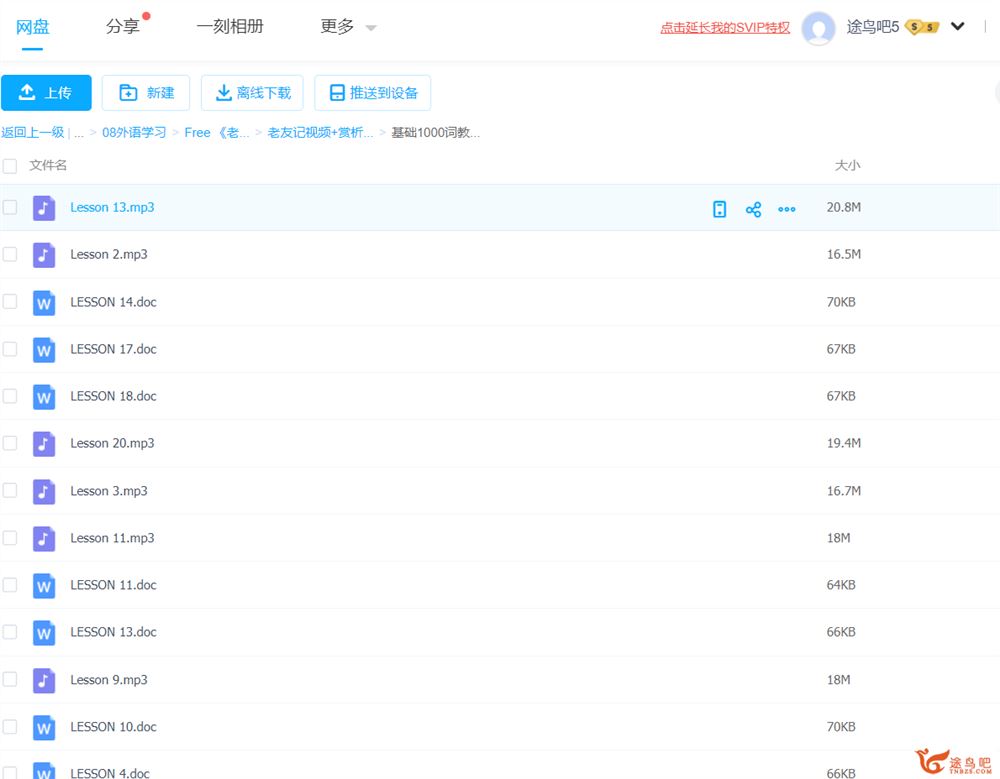1000x779 pixels.
Task: Click the share icon on Lesson 13.mp3 row
Action: [x=753, y=209]
